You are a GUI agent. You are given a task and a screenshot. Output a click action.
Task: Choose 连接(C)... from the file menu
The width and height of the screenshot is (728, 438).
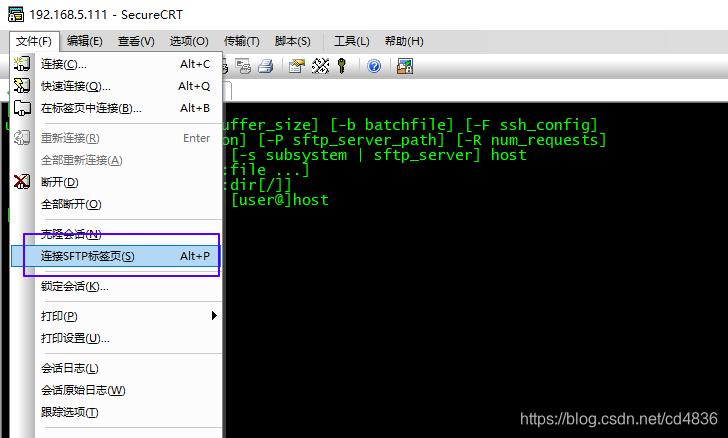pyautogui.click(x=116, y=64)
